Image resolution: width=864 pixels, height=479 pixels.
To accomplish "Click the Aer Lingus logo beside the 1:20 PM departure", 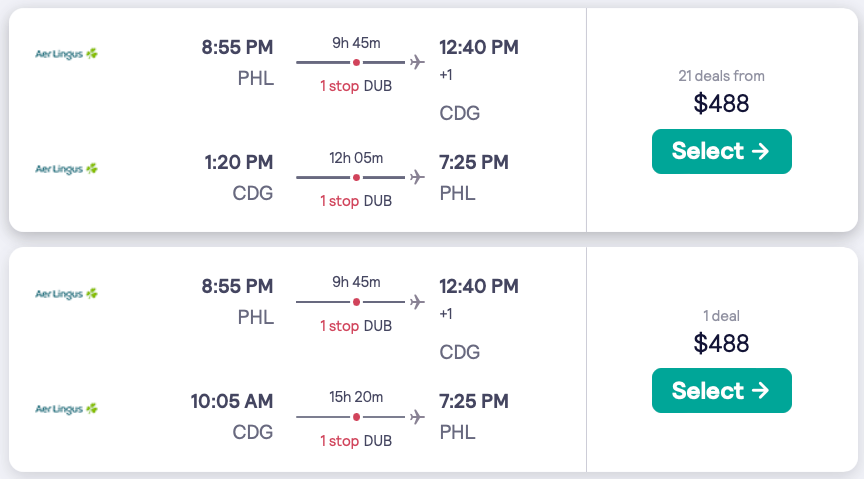I will coord(66,169).
